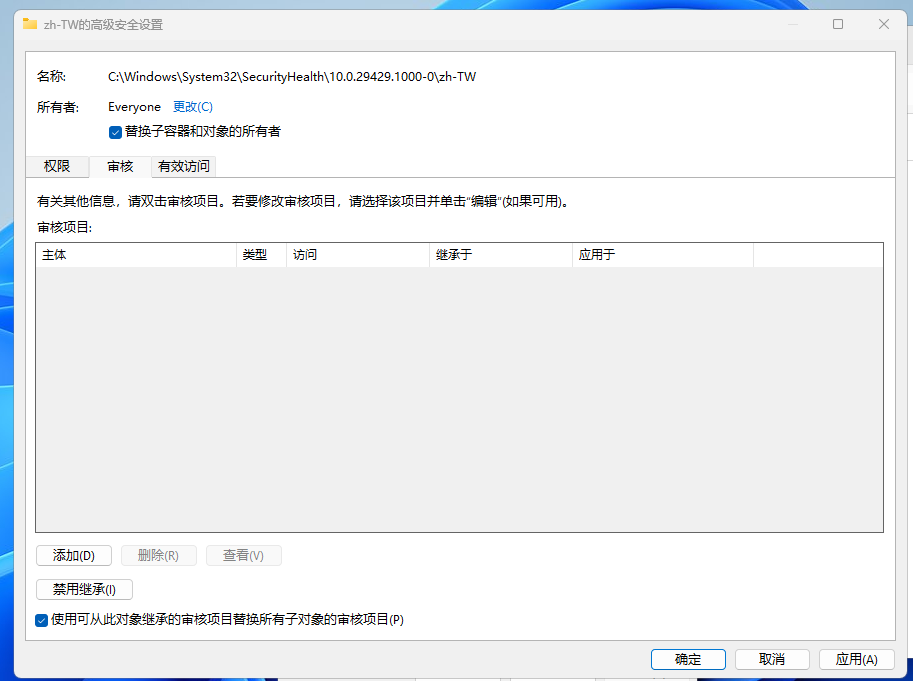Open the 有效访问 tab
913x681 pixels.
(184, 167)
